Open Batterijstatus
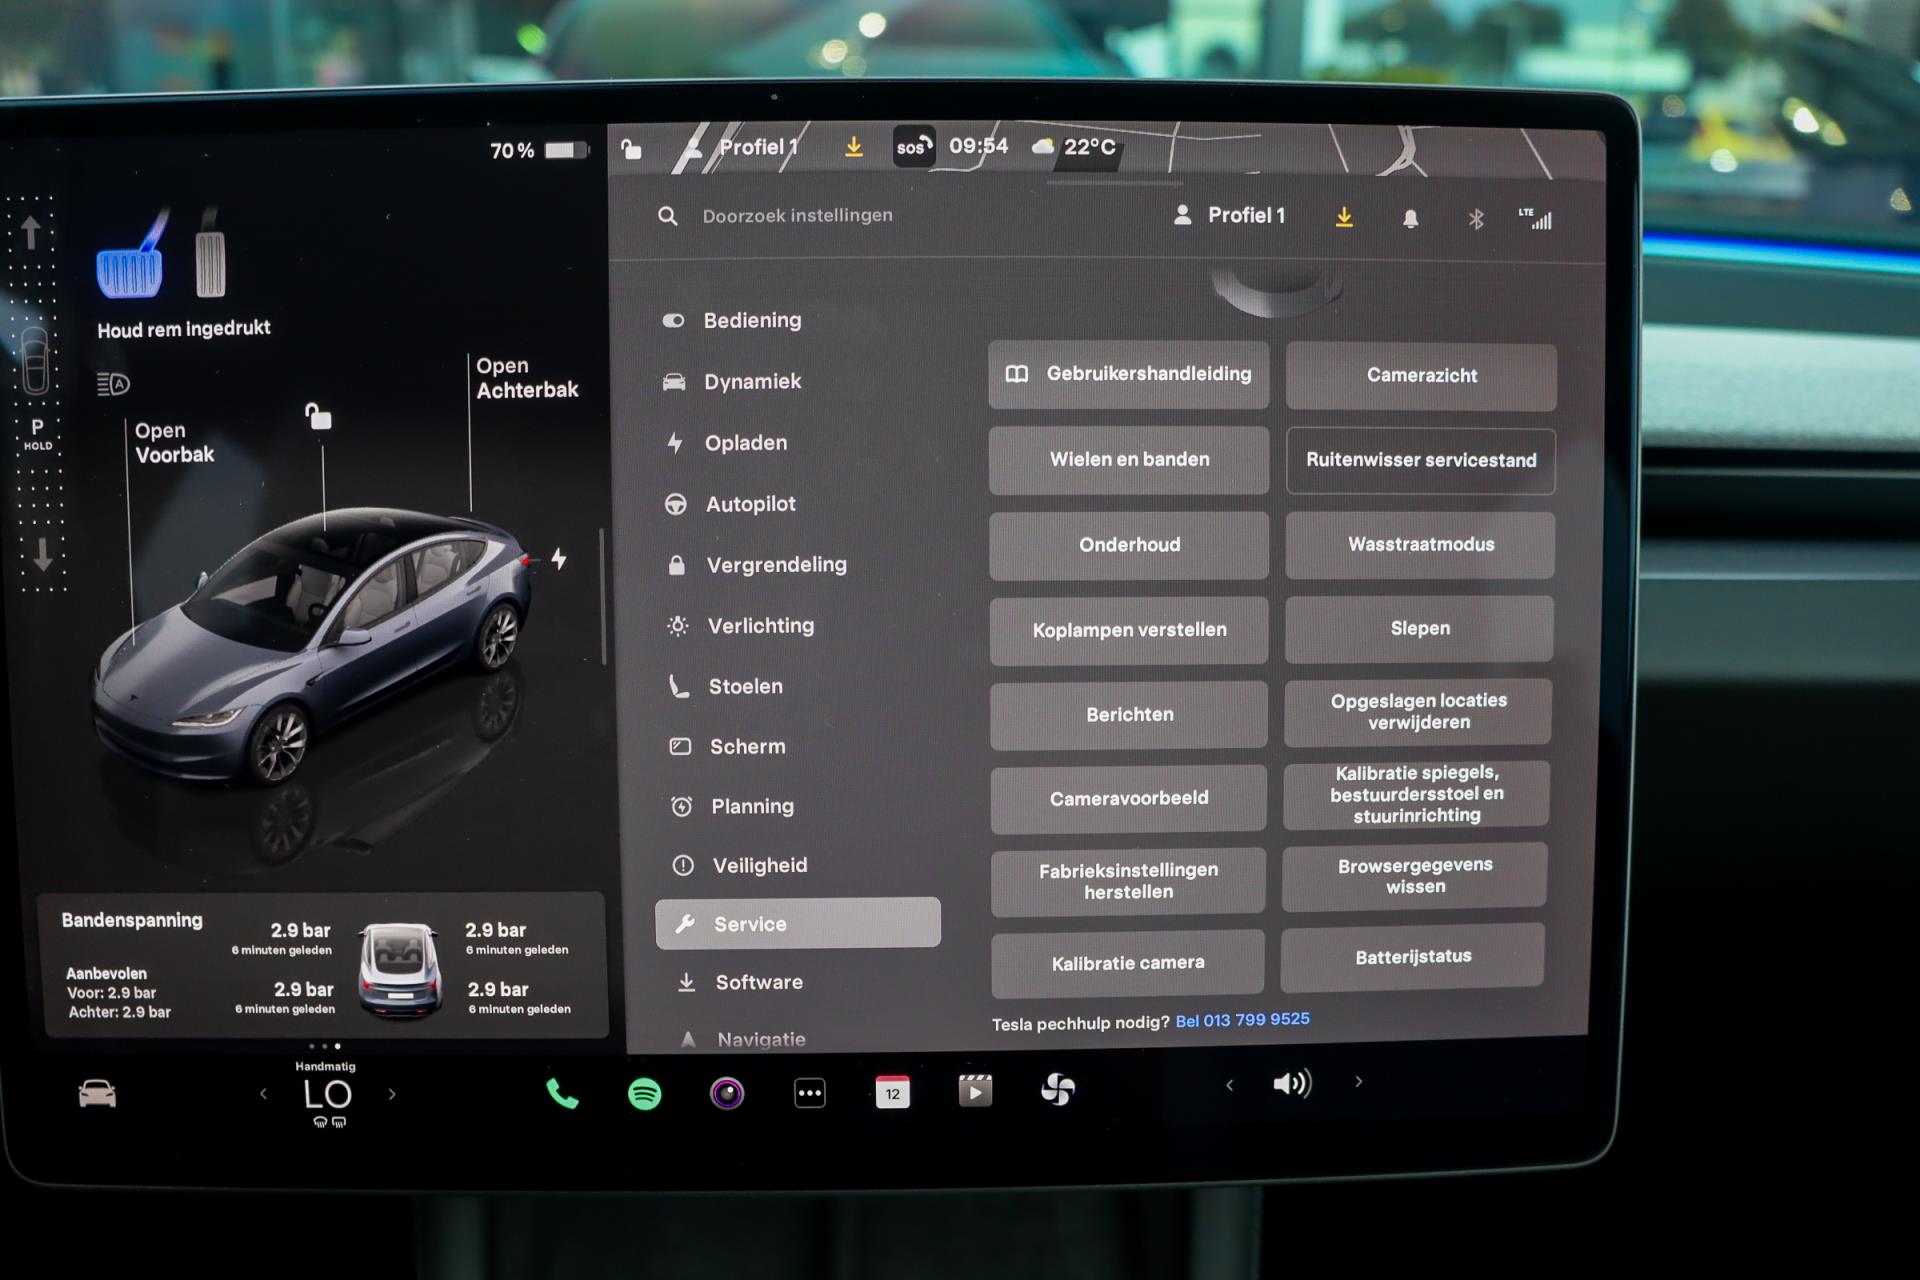The height and width of the screenshot is (1280, 1920). (x=1412, y=957)
